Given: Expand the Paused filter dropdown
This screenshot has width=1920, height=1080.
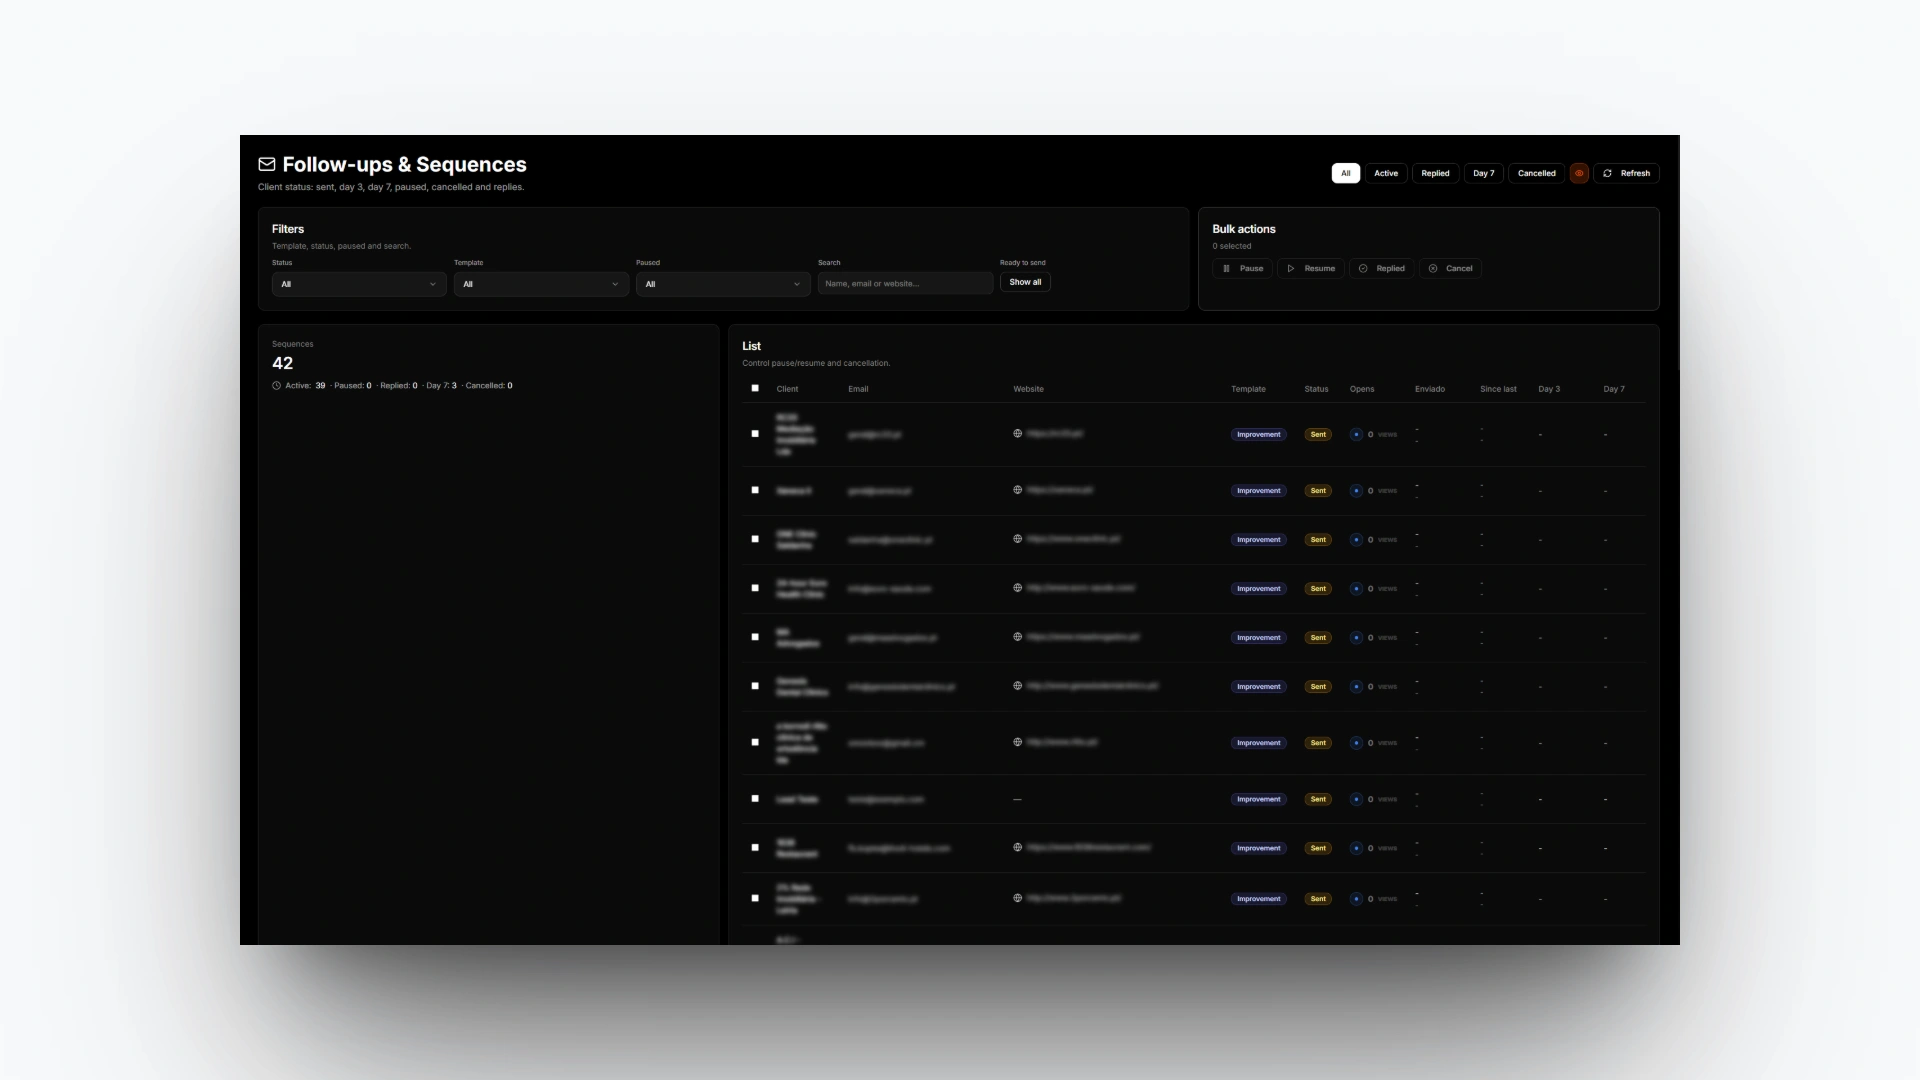Looking at the screenshot, I should [x=722, y=284].
